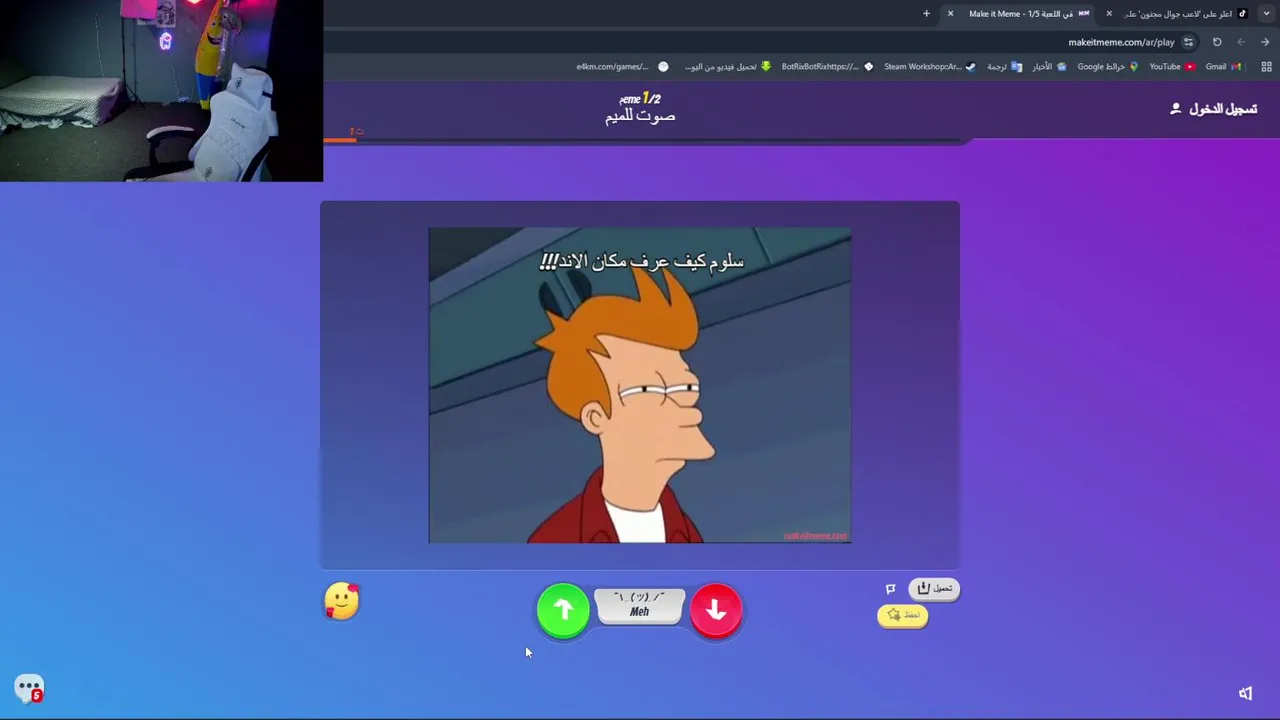Click the yellow star save button
Screen dimensions: 1280x720
[x=903, y=615]
